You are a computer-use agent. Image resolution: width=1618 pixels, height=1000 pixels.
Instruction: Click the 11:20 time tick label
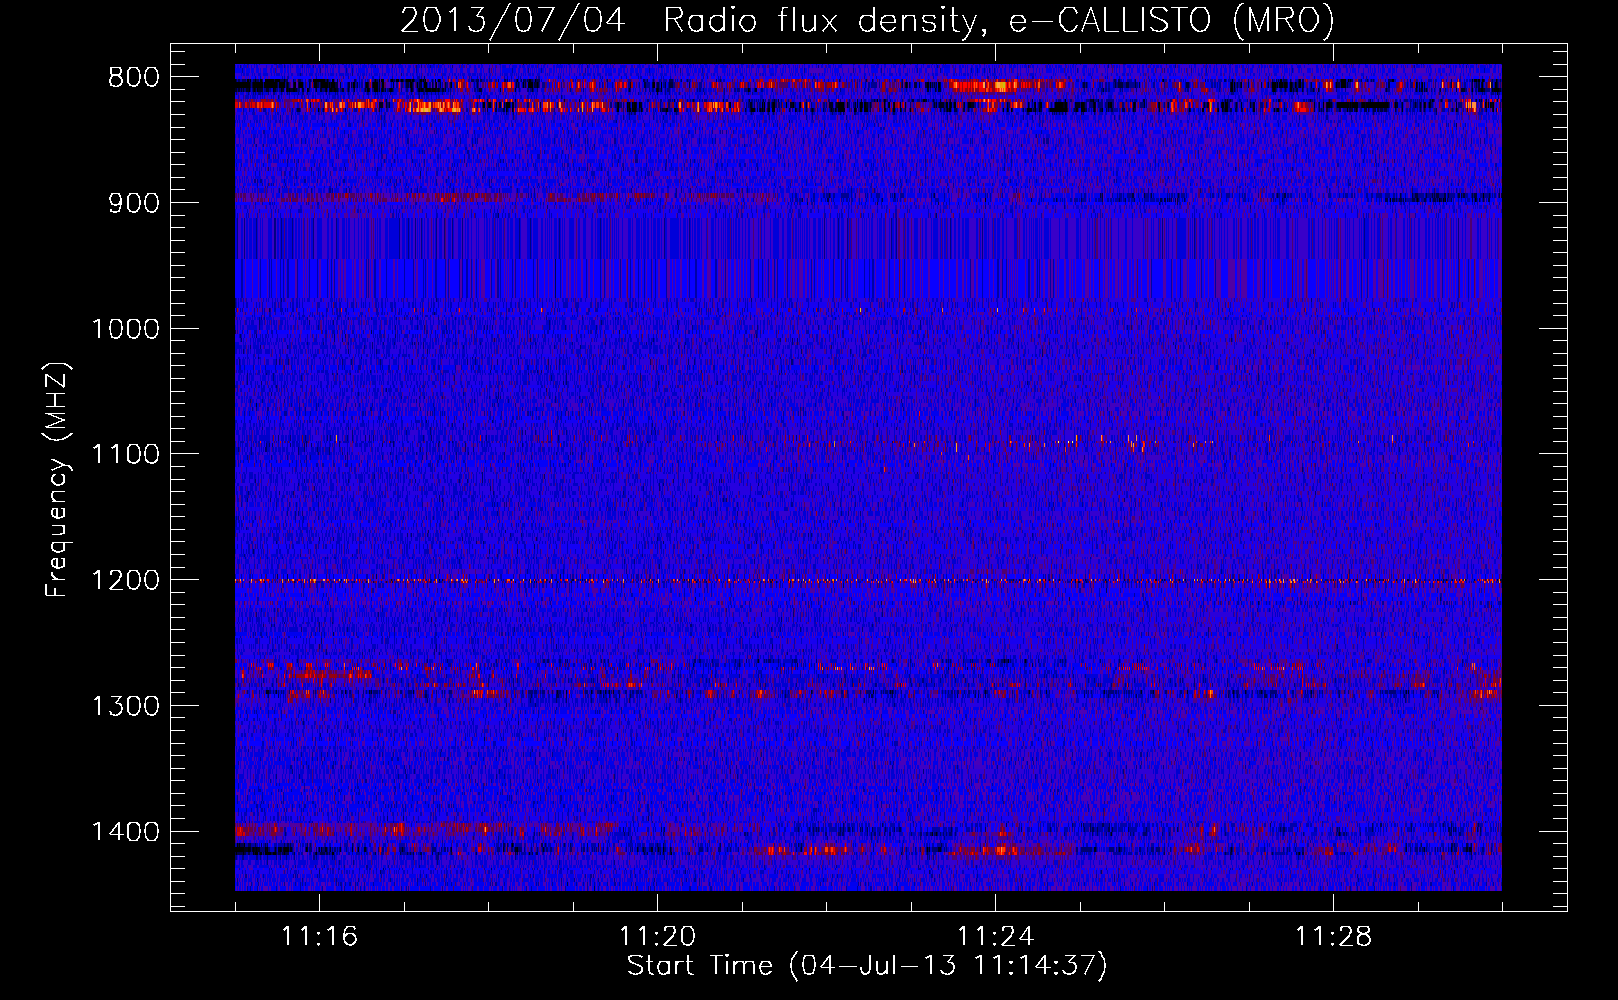pos(657,937)
